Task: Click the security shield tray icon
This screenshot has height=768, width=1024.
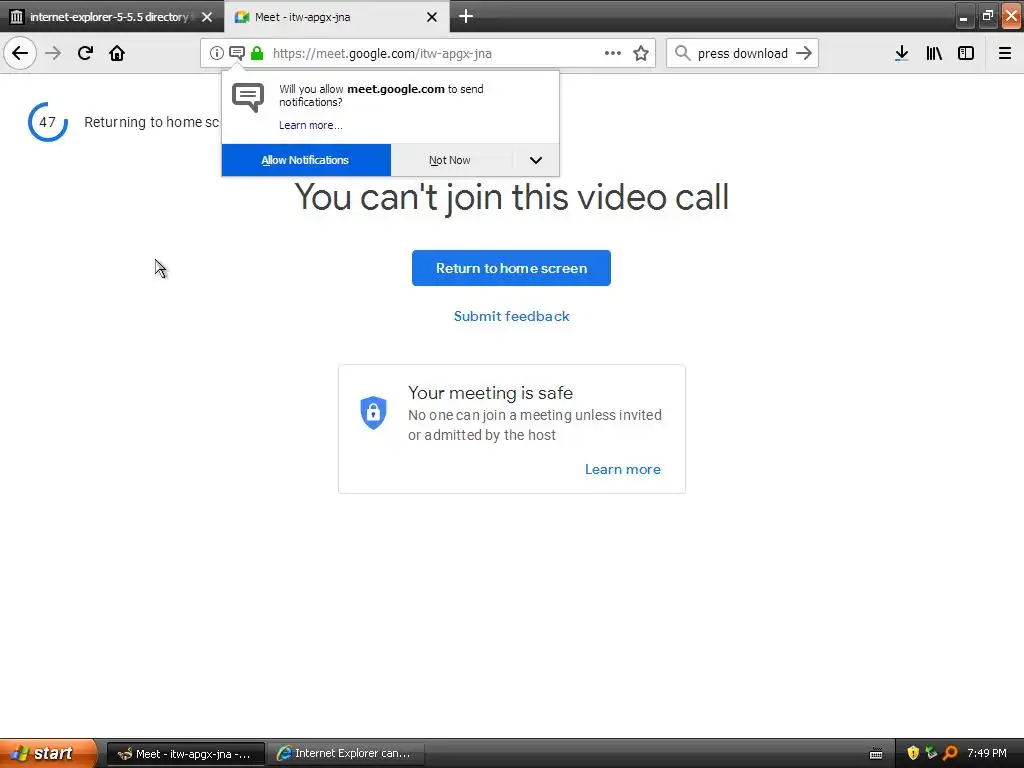Action: (913, 753)
